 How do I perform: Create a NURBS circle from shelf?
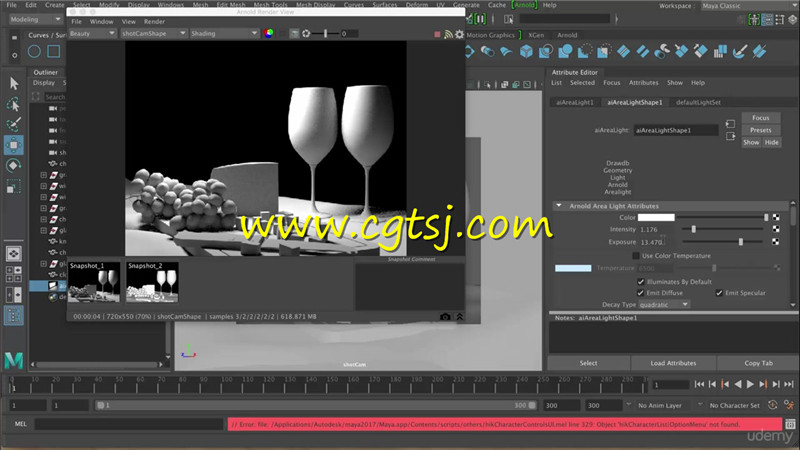(x=34, y=52)
